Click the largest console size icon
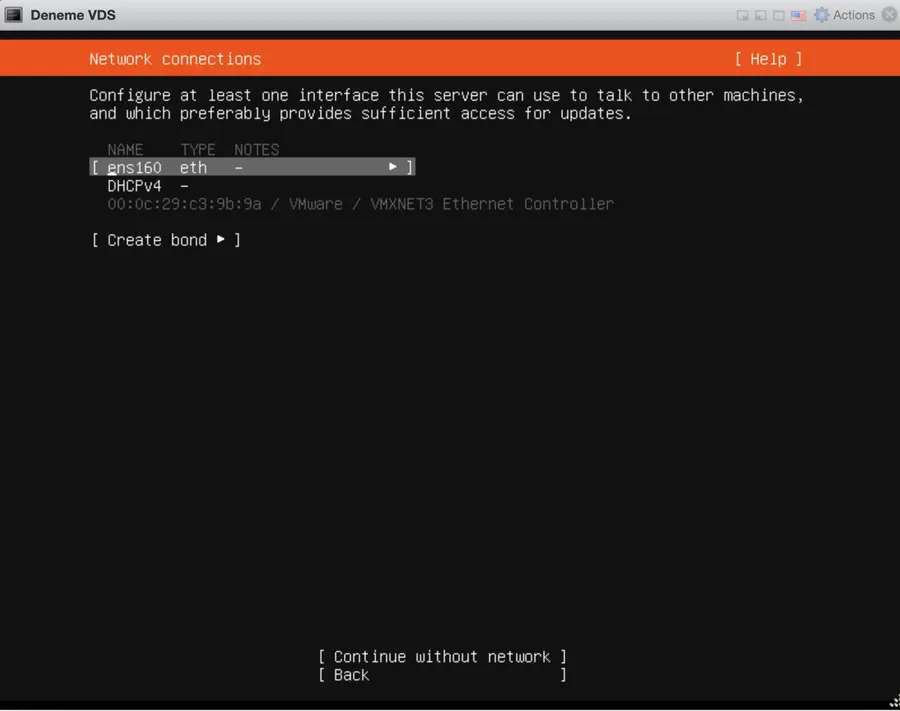The image size is (900, 711). [779, 15]
